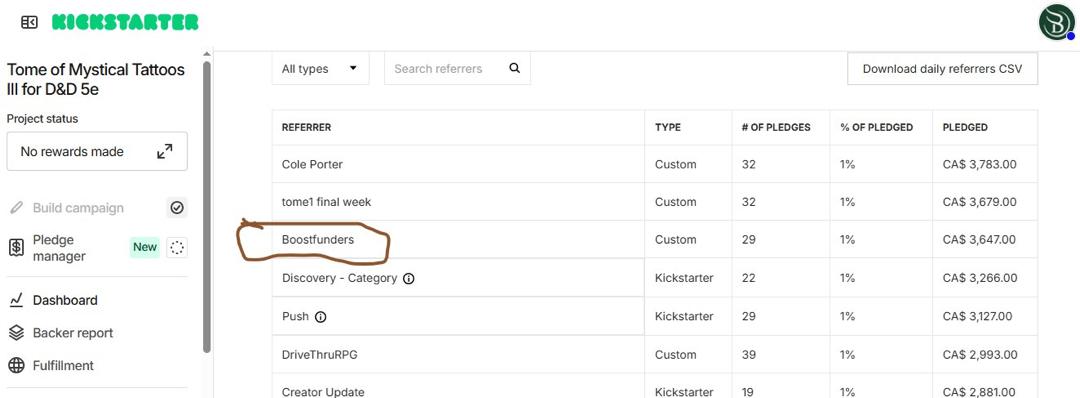
Task: Click the CA$ 2,993.00 pledged amount
Action: coord(979,355)
